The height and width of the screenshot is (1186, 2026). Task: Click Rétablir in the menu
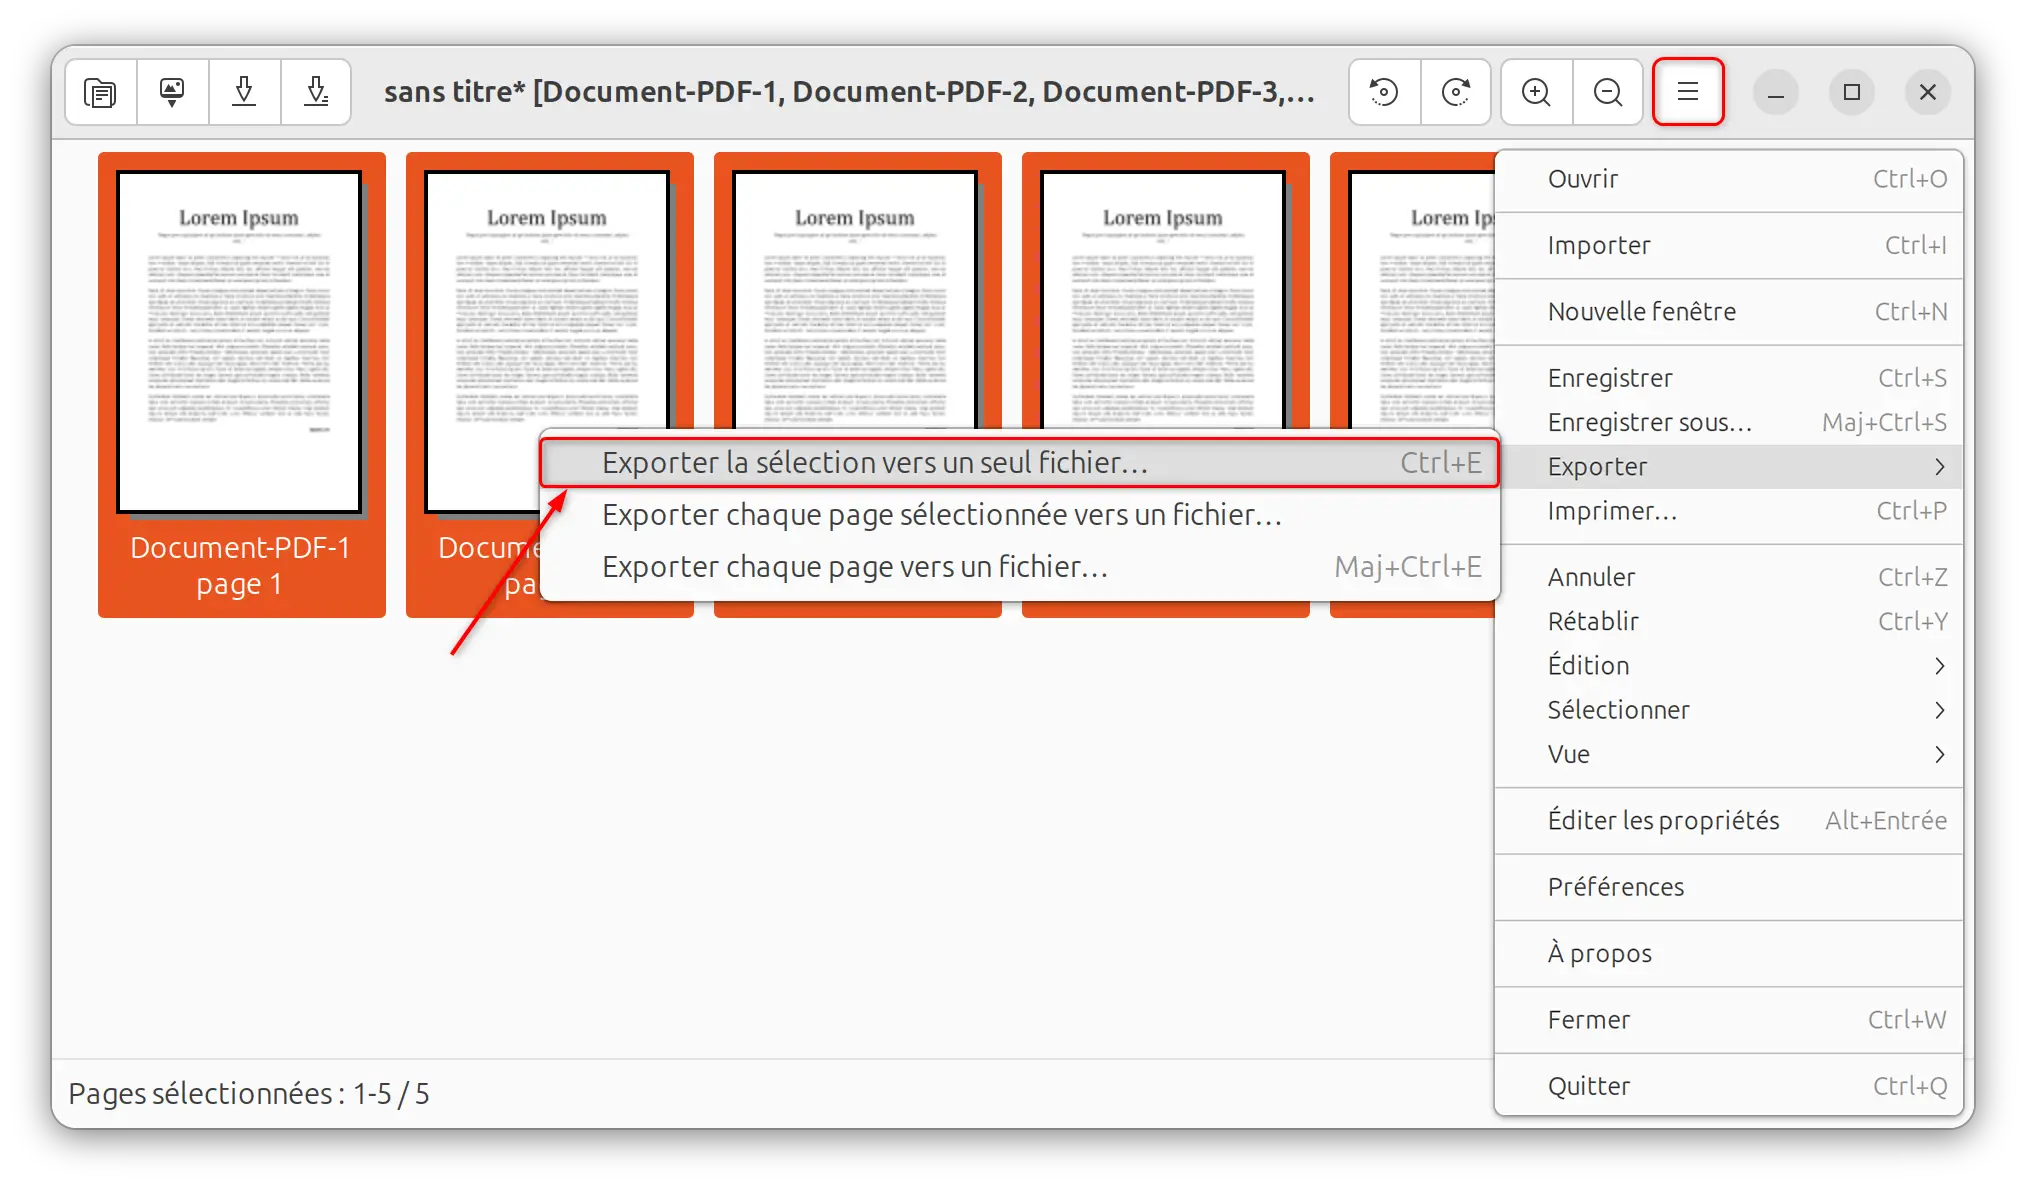pos(1729,621)
